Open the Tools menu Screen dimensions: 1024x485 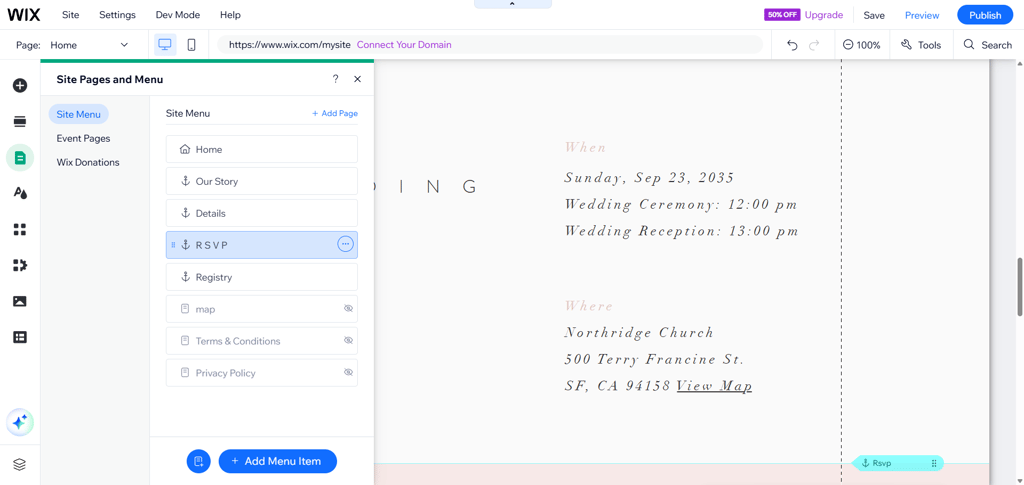click(921, 45)
